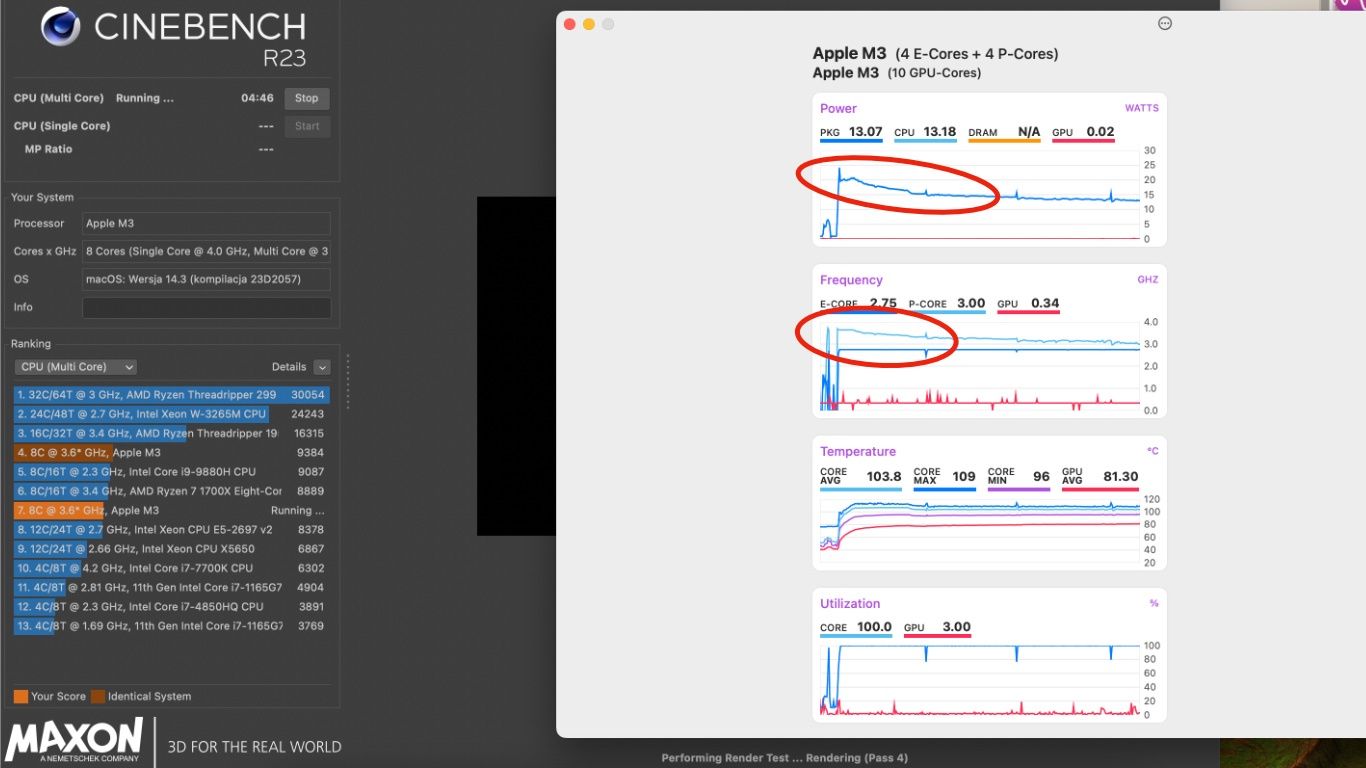Click the CORE 100.0 utilization reading
This screenshot has width=1366, height=768.
(856, 628)
